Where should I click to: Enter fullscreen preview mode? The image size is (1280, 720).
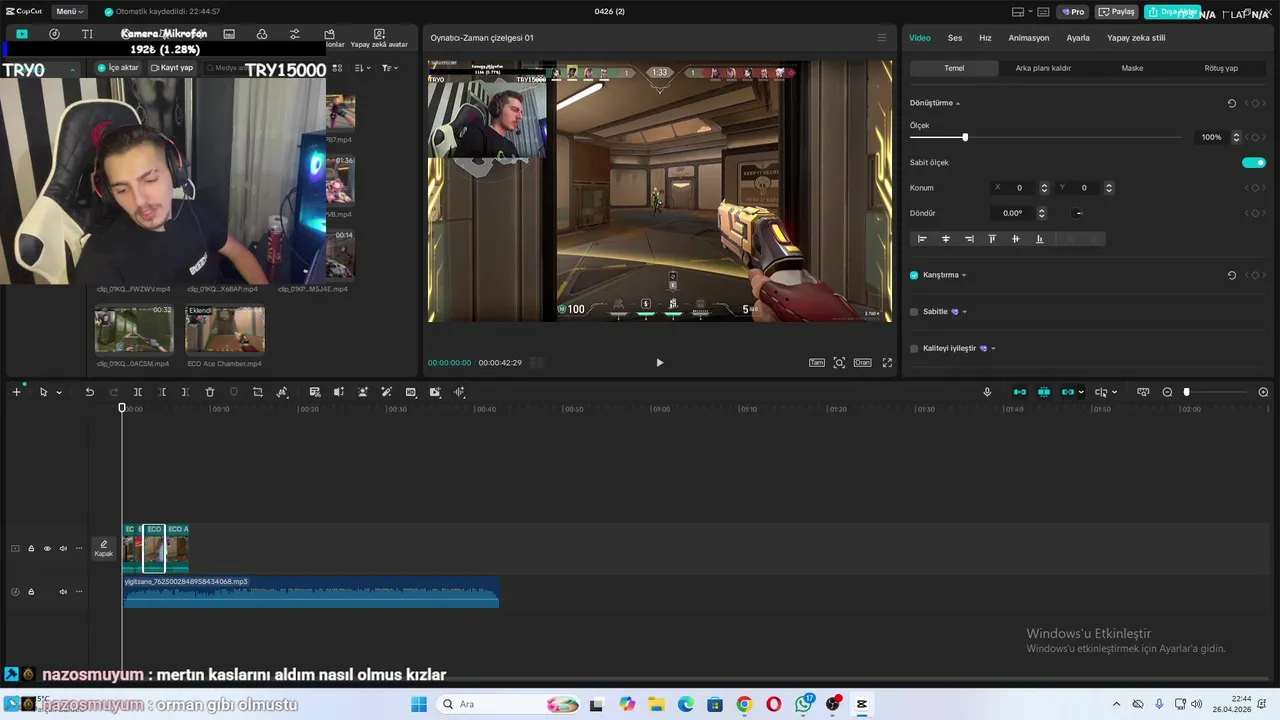(x=887, y=363)
